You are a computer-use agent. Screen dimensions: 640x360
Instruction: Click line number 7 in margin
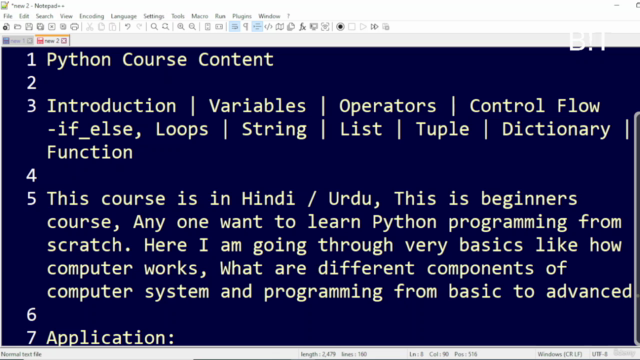point(31,338)
